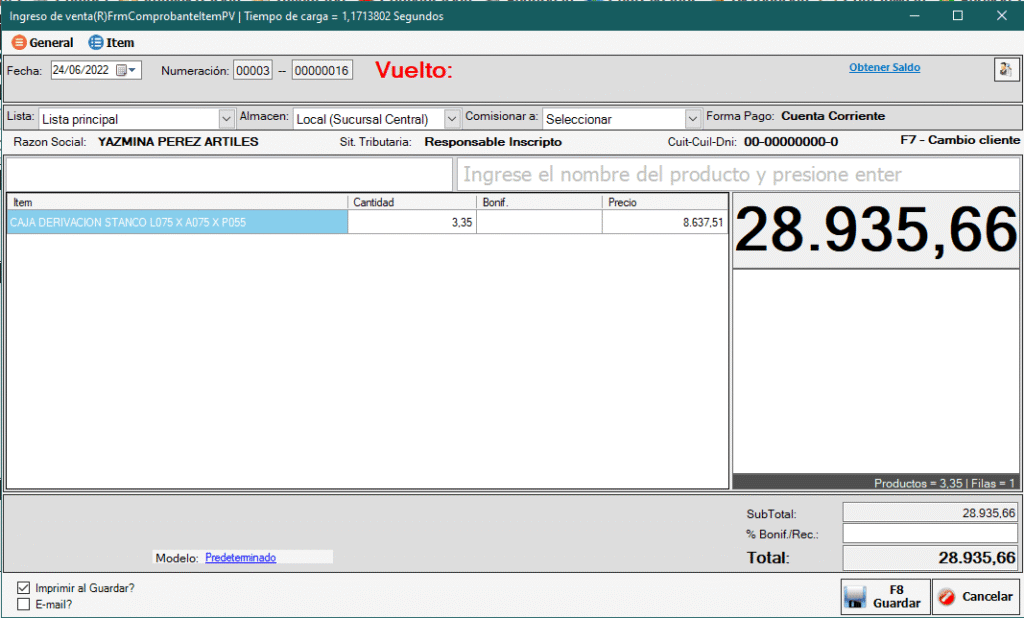Screen dimensions: 1024x618
Task: Maximize the sales entry window
Action: point(957,16)
